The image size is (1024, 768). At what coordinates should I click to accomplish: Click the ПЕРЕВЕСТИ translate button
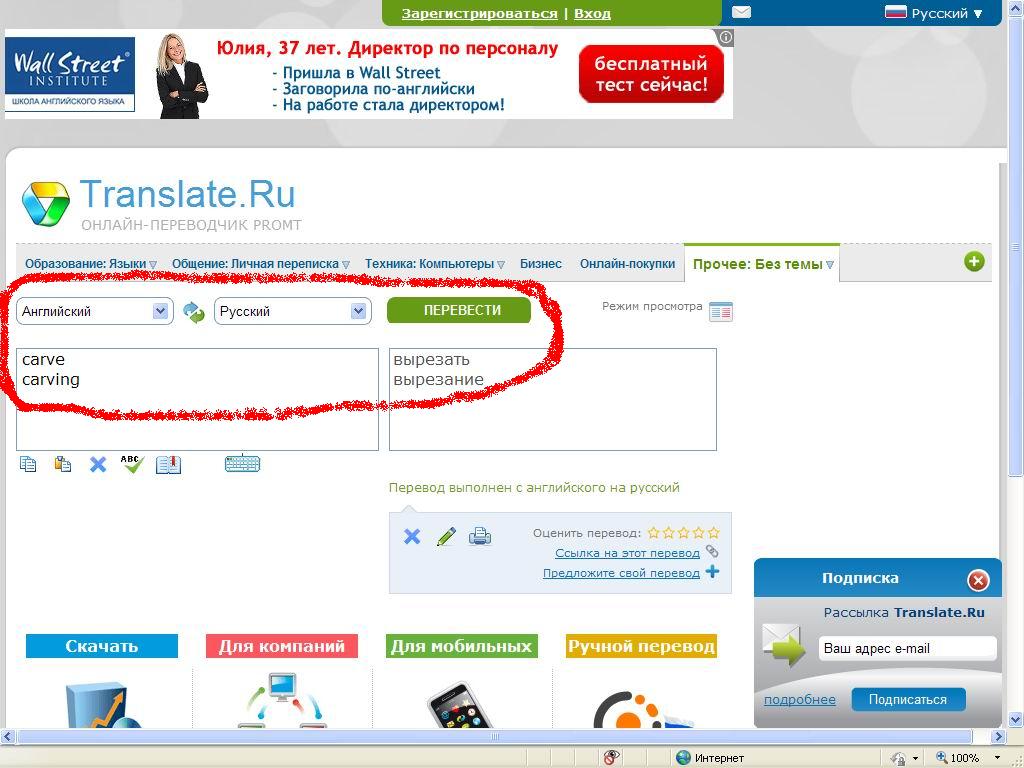pos(459,310)
